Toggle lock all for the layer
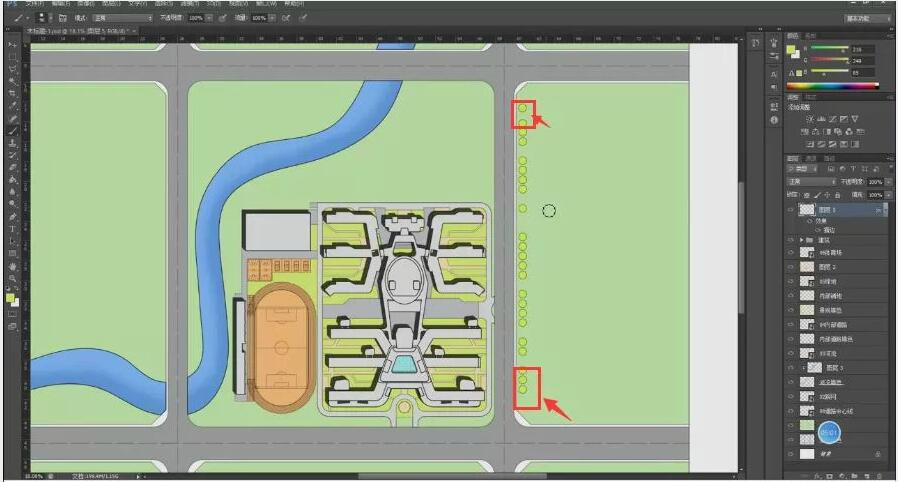 tap(837, 195)
